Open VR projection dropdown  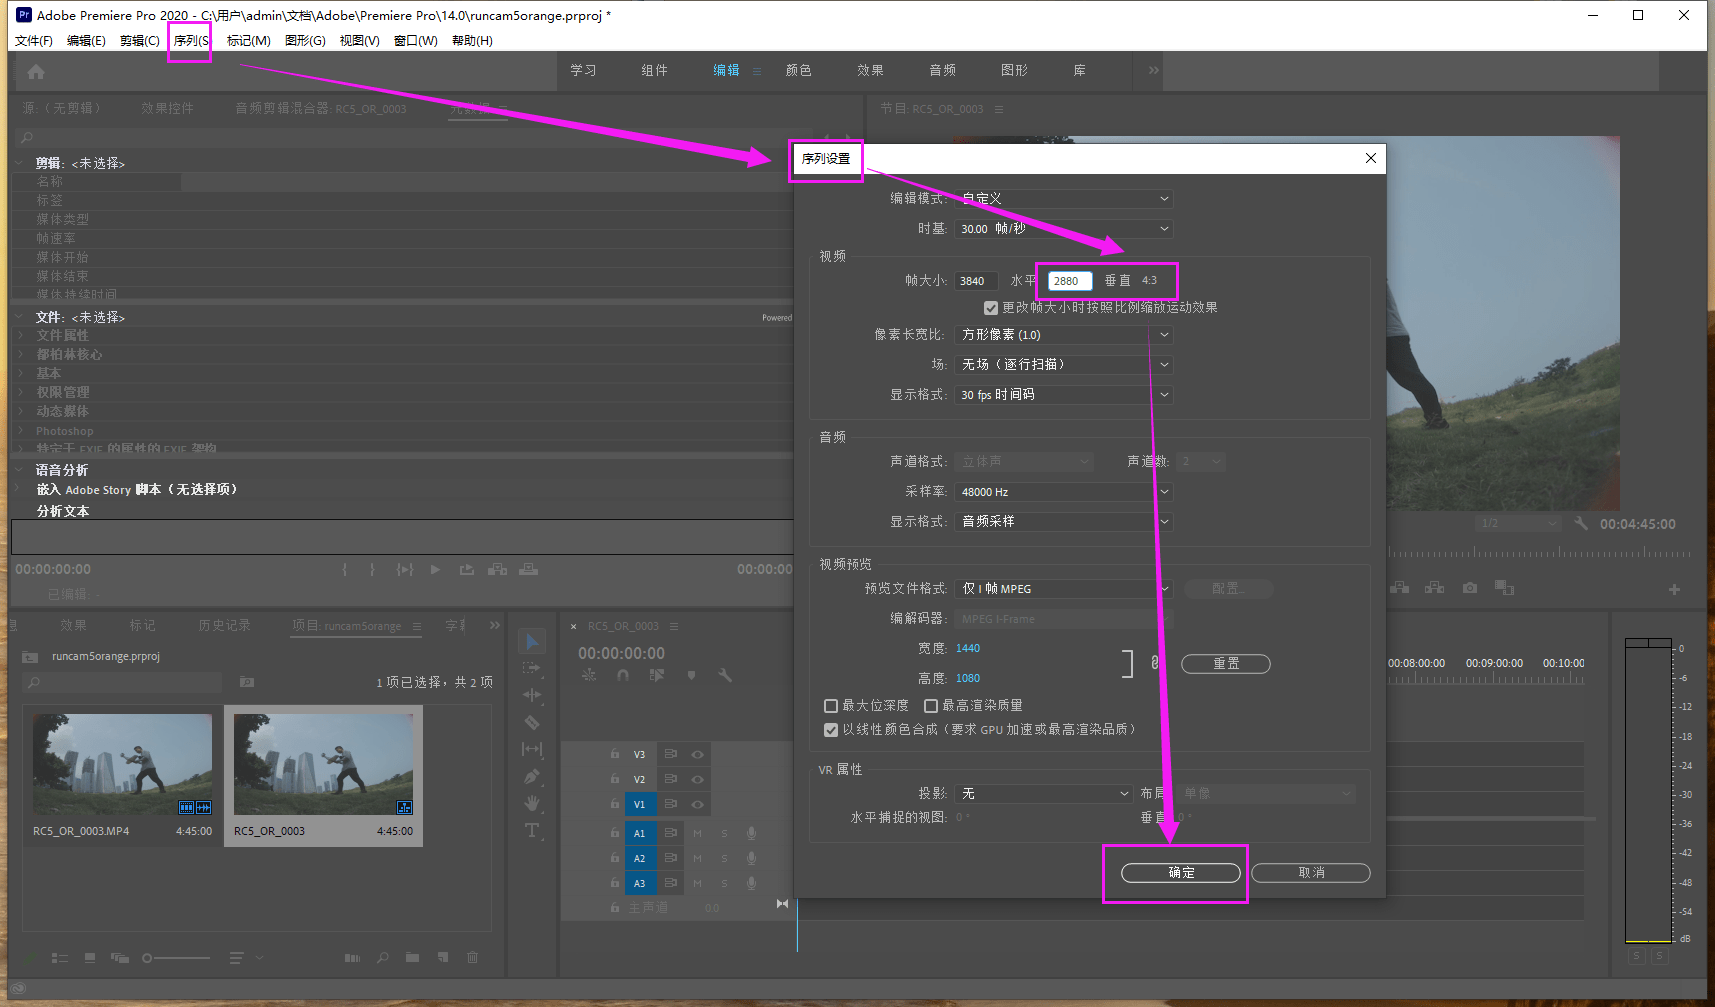[1044, 794]
